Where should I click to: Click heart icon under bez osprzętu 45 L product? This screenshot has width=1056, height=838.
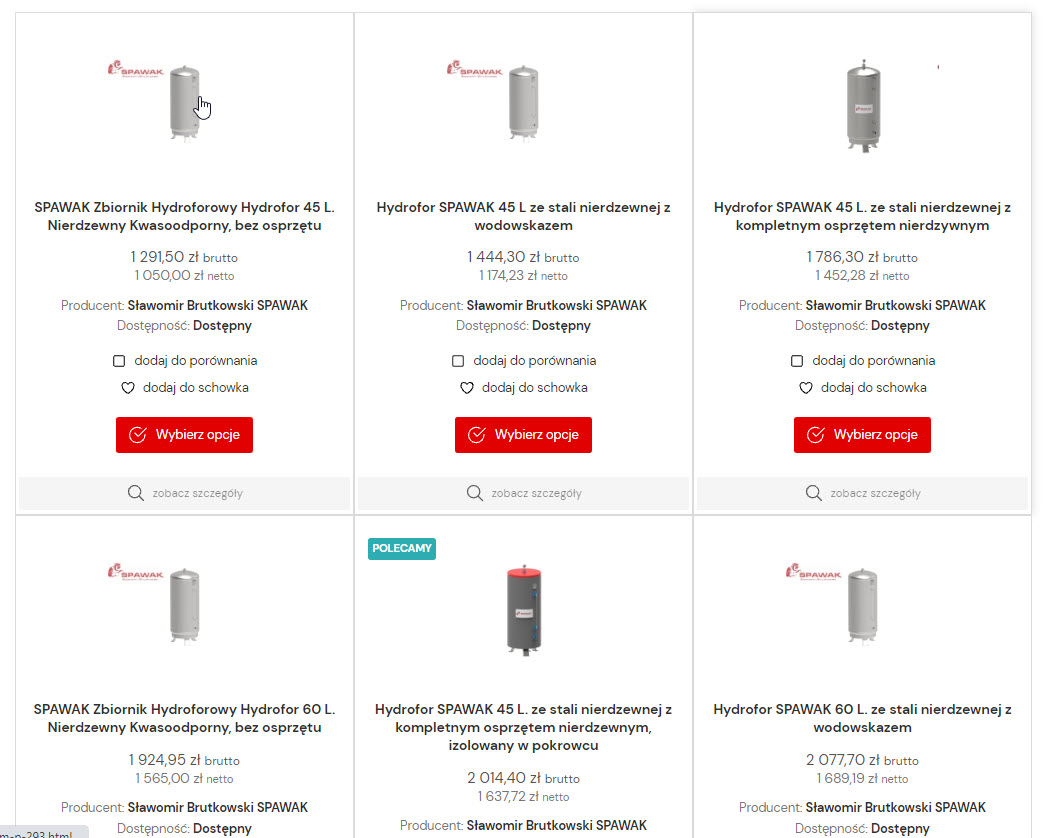[127, 388]
